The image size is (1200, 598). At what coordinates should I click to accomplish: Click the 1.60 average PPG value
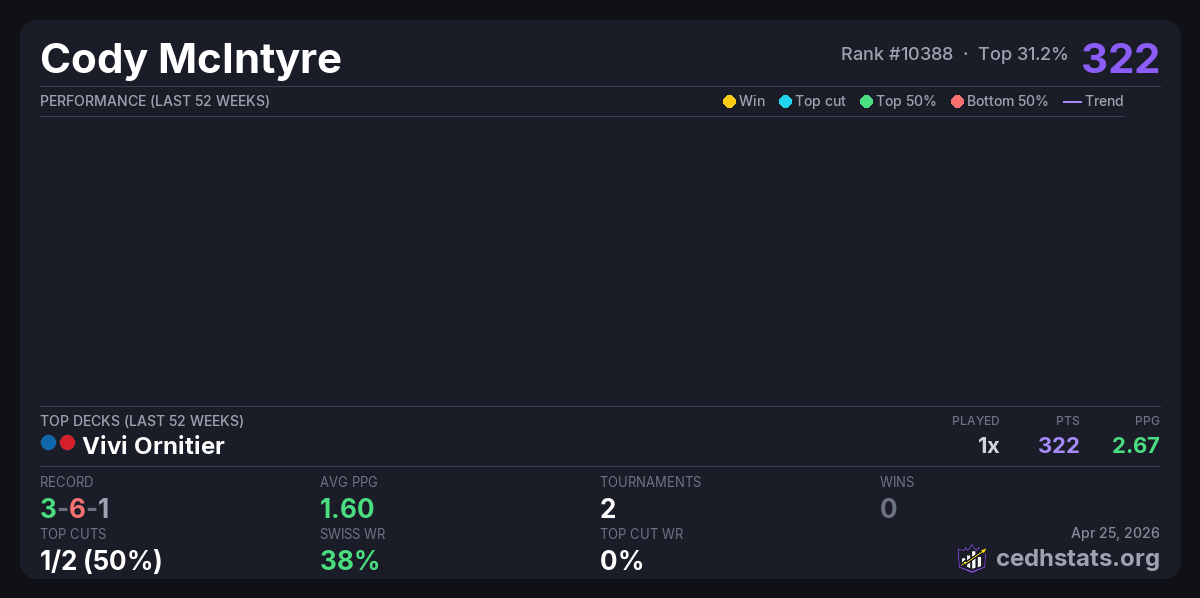click(347, 508)
